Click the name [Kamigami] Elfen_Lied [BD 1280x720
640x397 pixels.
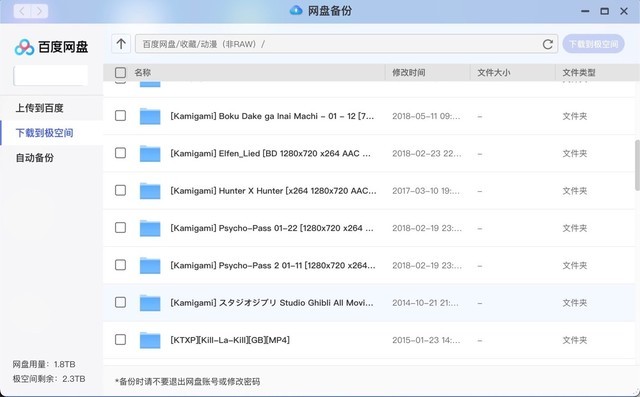point(271,154)
